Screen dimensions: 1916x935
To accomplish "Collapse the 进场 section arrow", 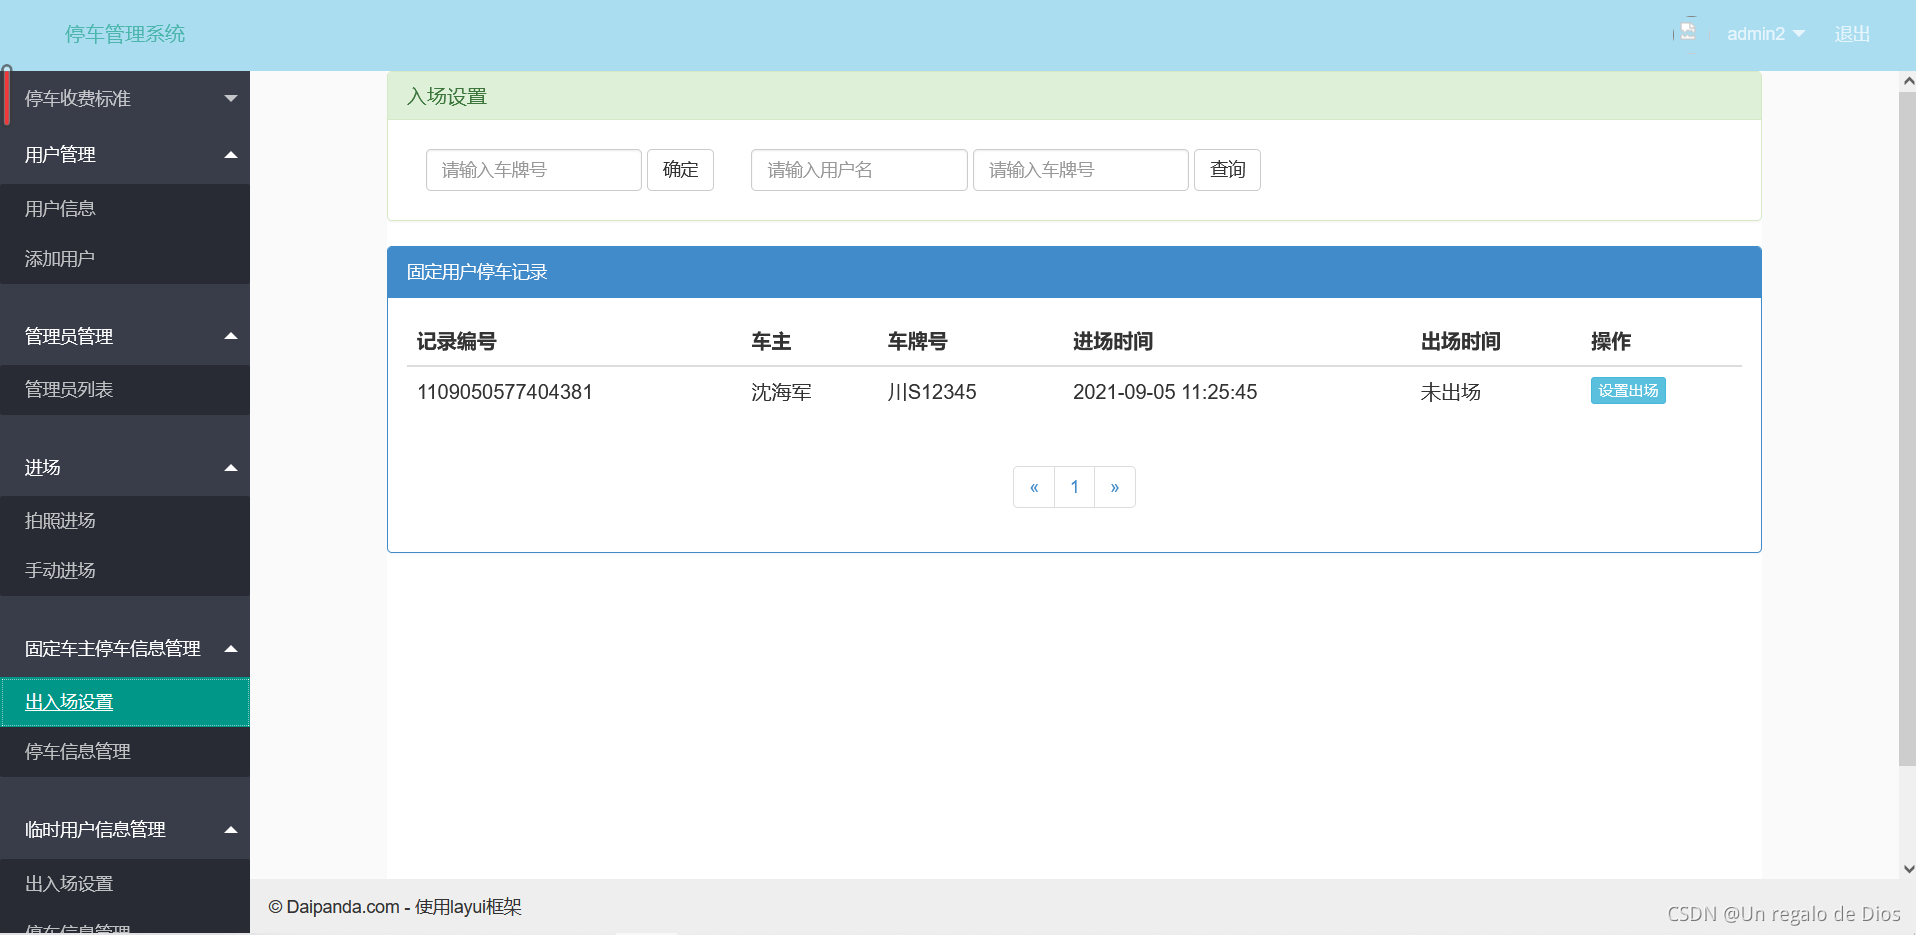I will [x=231, y=468].
